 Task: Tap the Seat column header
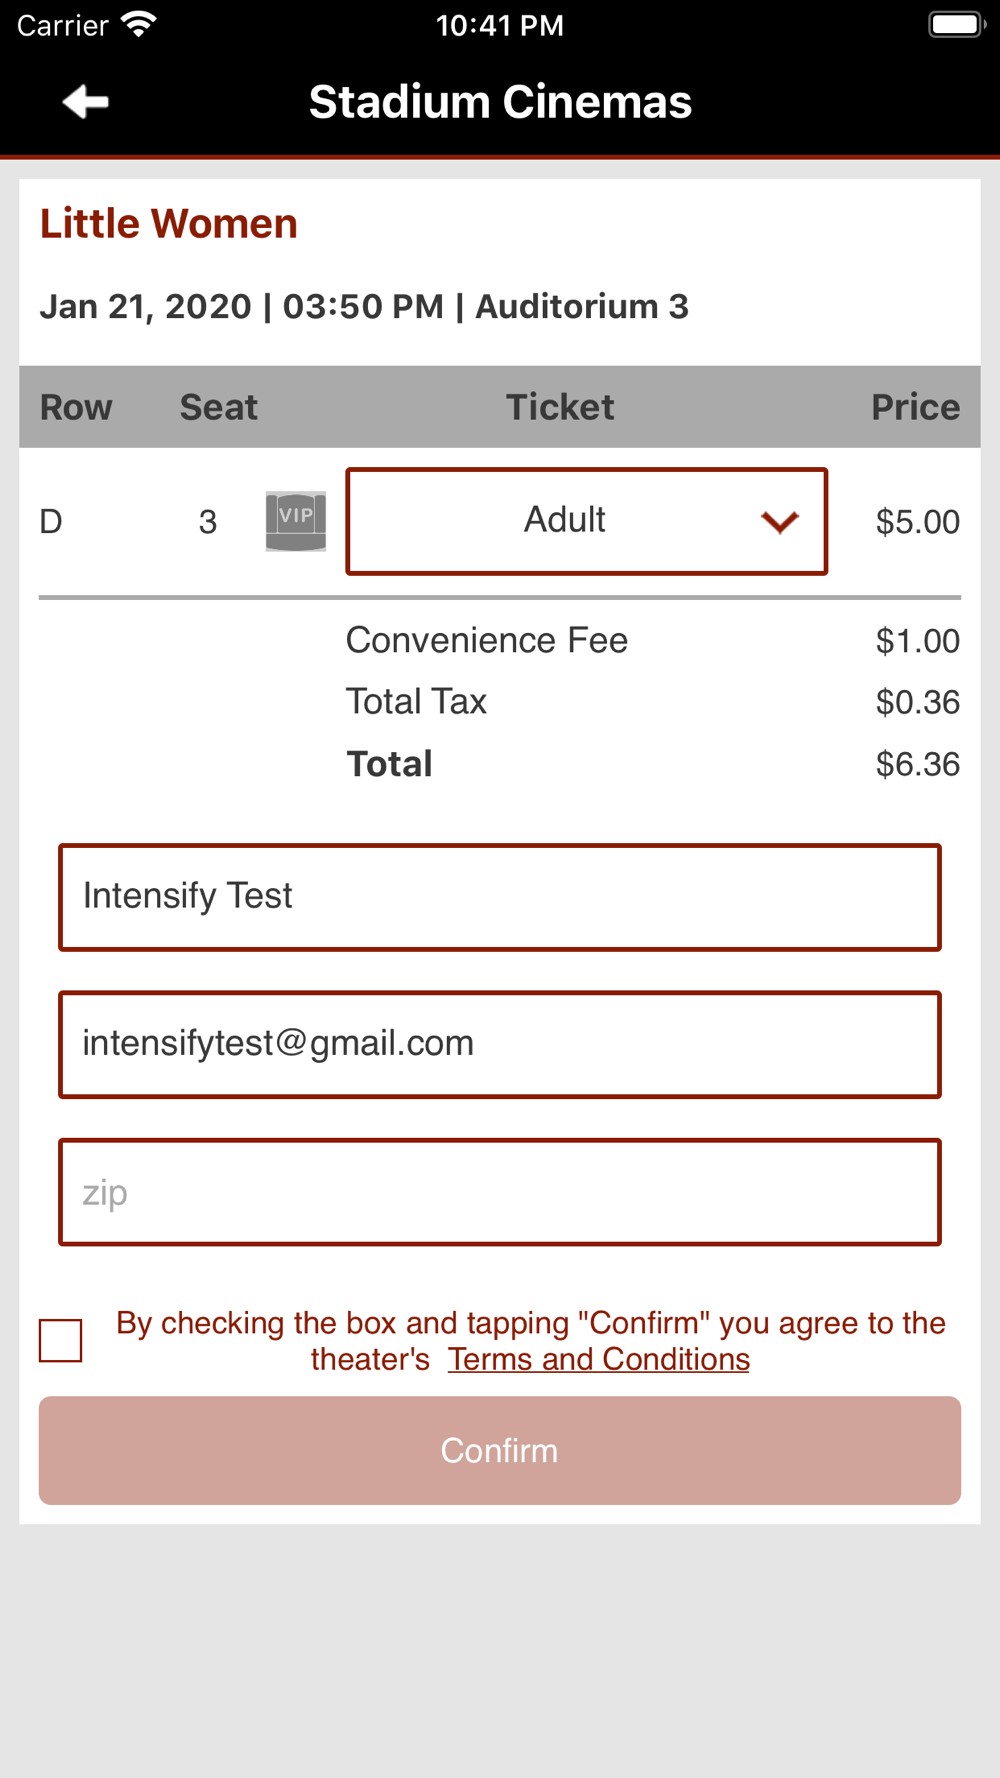click(218, 407)
